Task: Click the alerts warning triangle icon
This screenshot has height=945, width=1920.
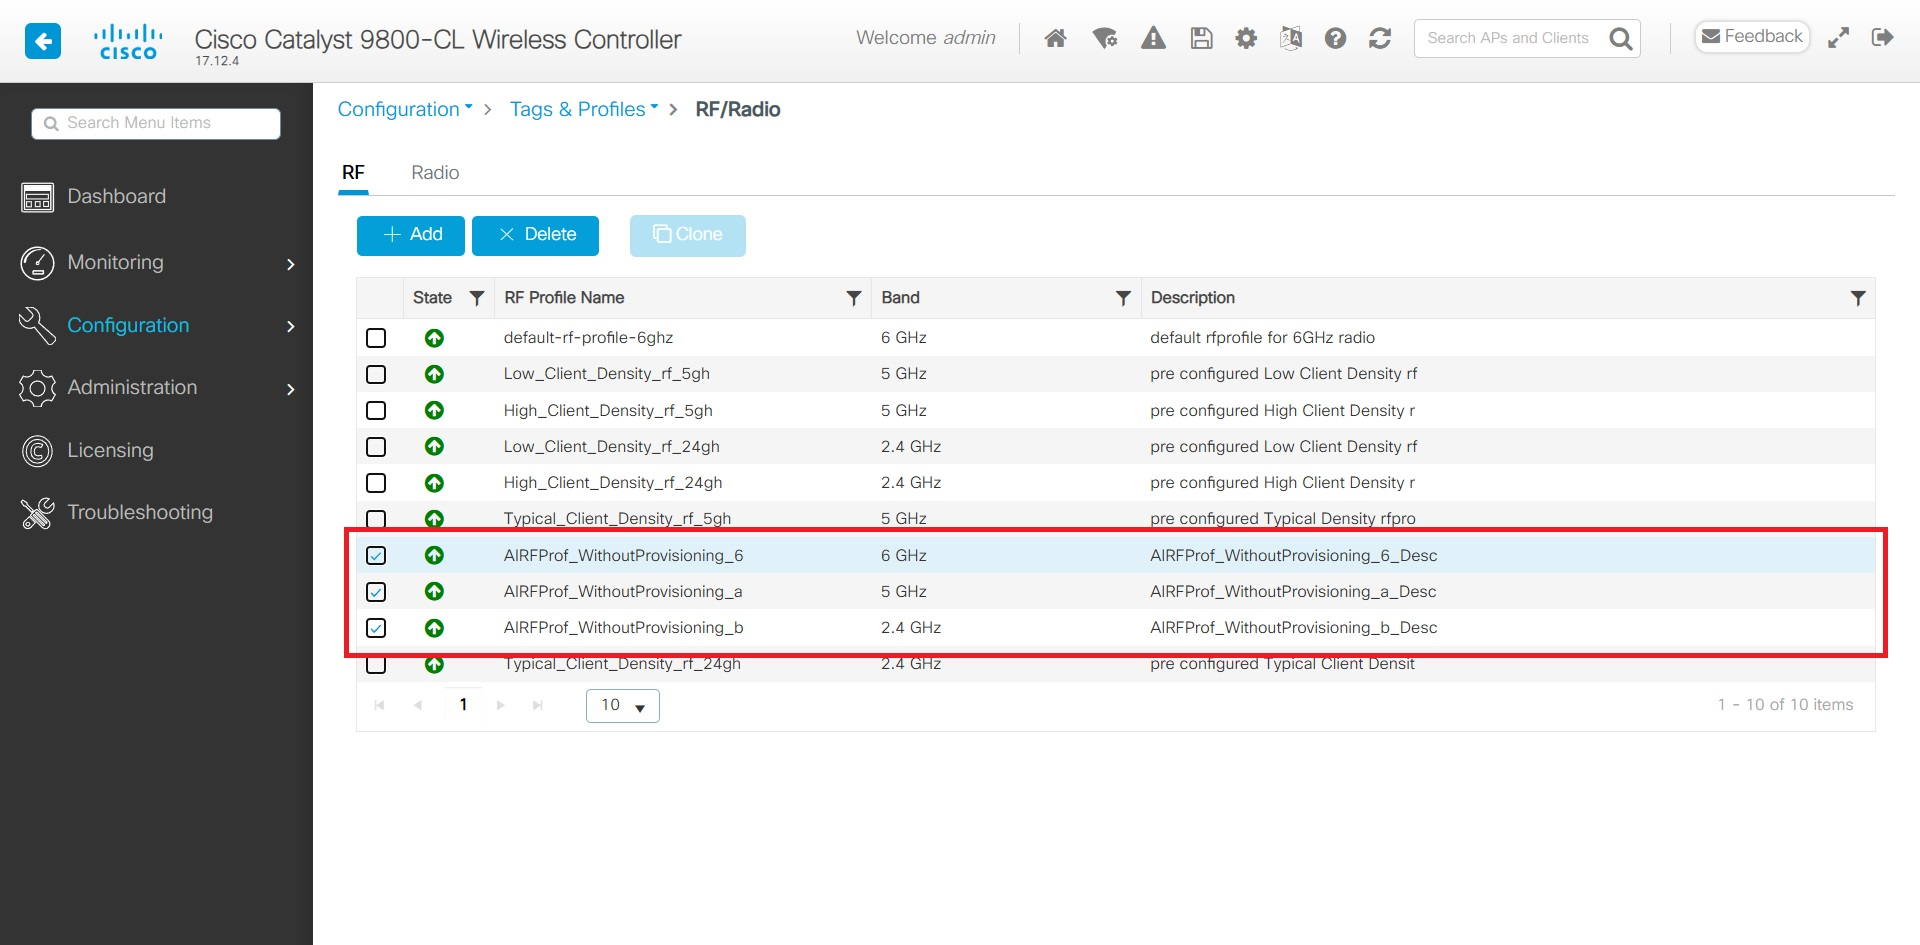Action: (1153, 38)
